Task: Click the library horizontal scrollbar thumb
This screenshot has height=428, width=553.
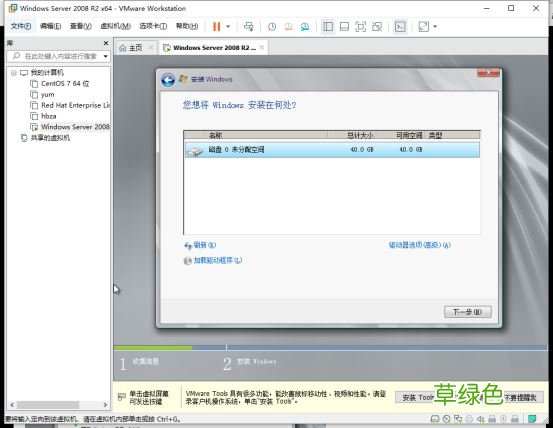Action: (48, 405)
